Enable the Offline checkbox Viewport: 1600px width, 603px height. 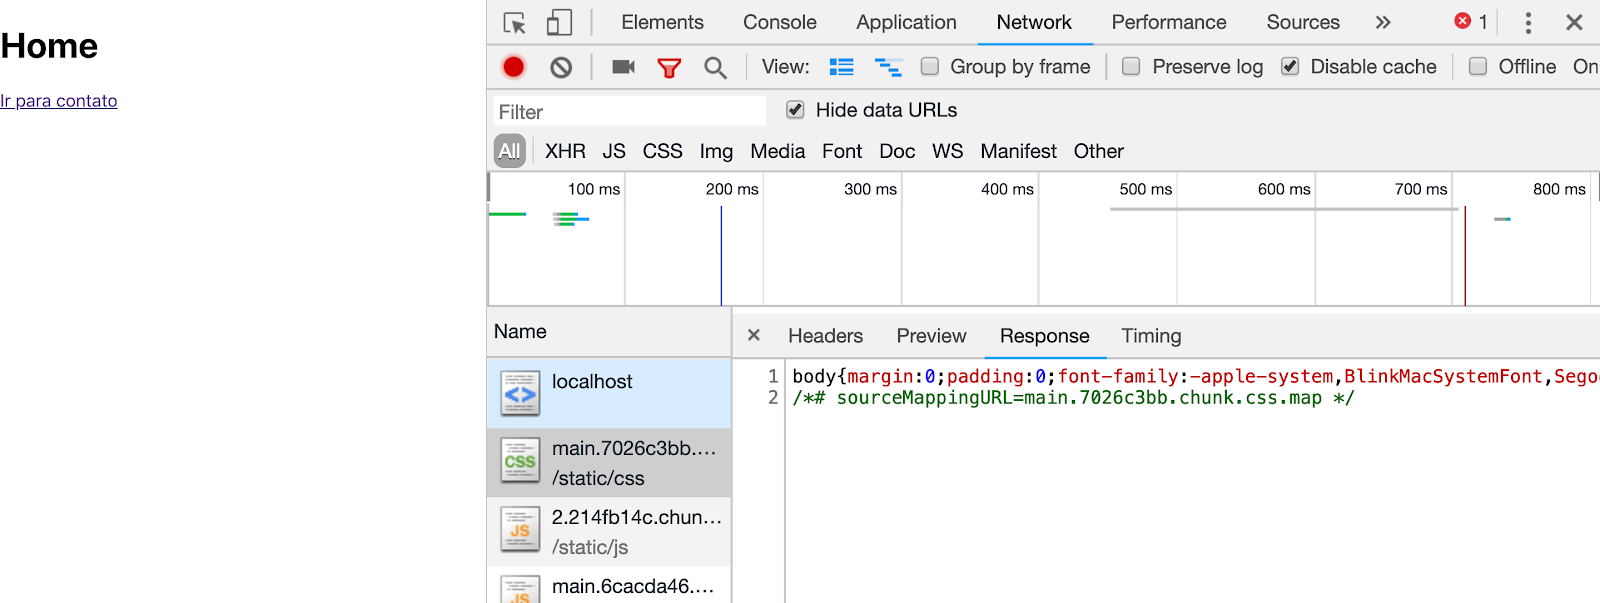click(x=1478, y=66)
